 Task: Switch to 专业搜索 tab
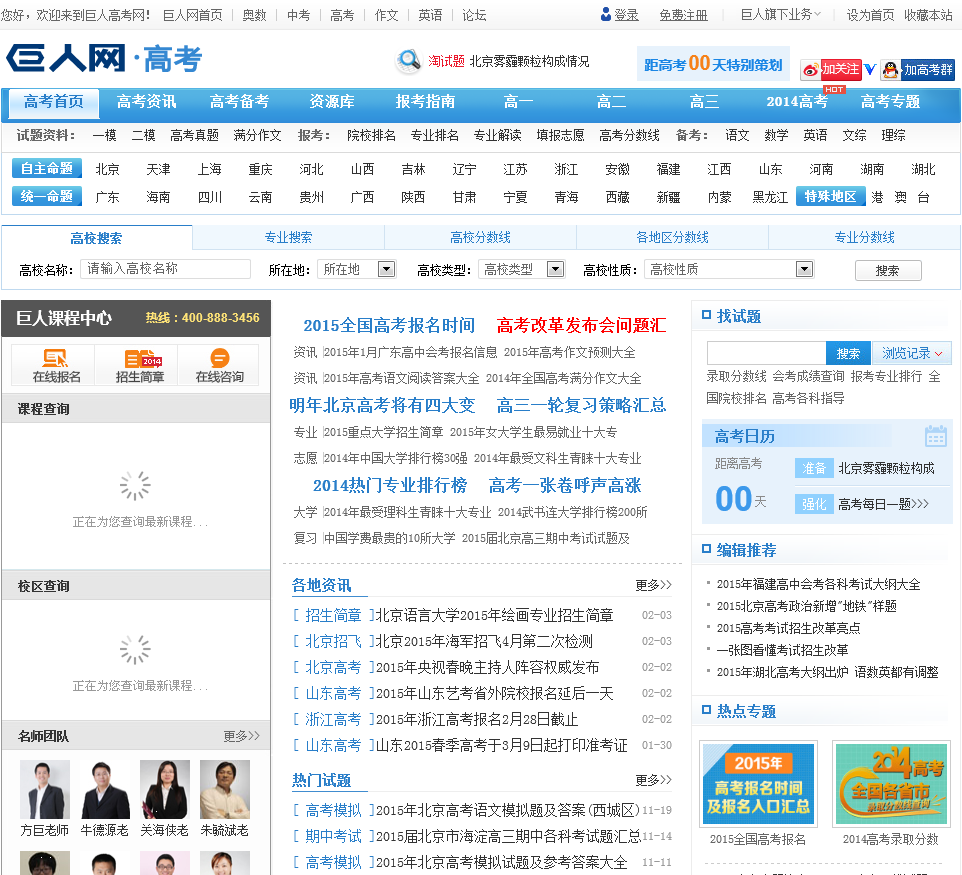click(x=288, y=237)
